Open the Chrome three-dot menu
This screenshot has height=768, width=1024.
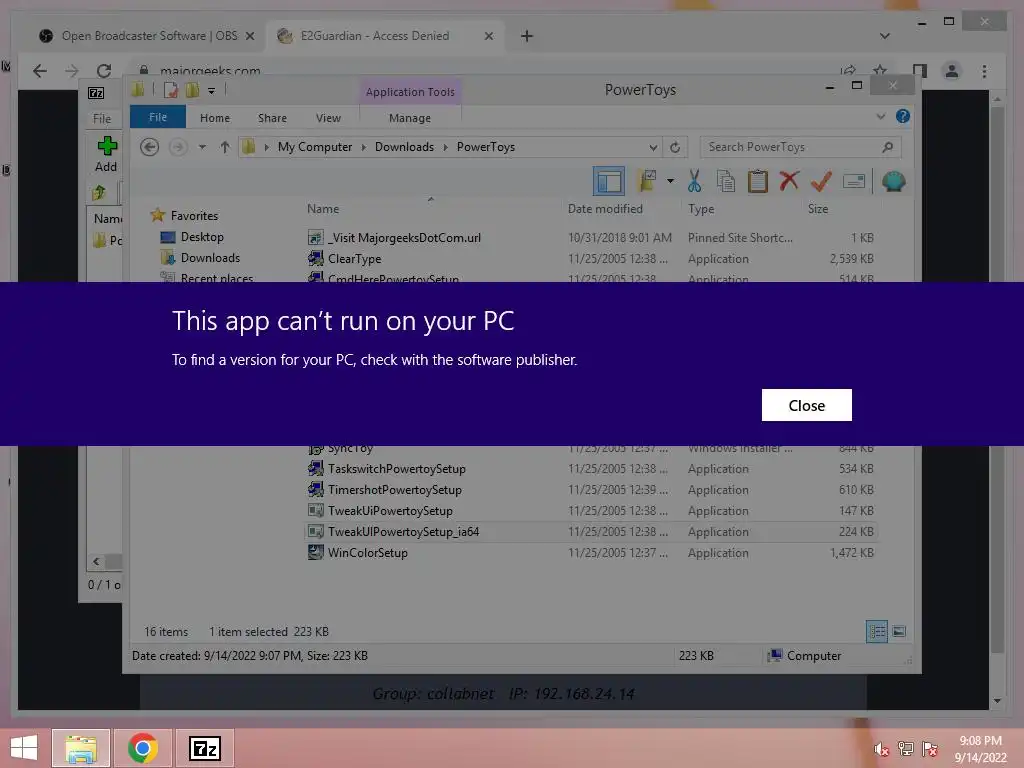[x=984, y=71]
